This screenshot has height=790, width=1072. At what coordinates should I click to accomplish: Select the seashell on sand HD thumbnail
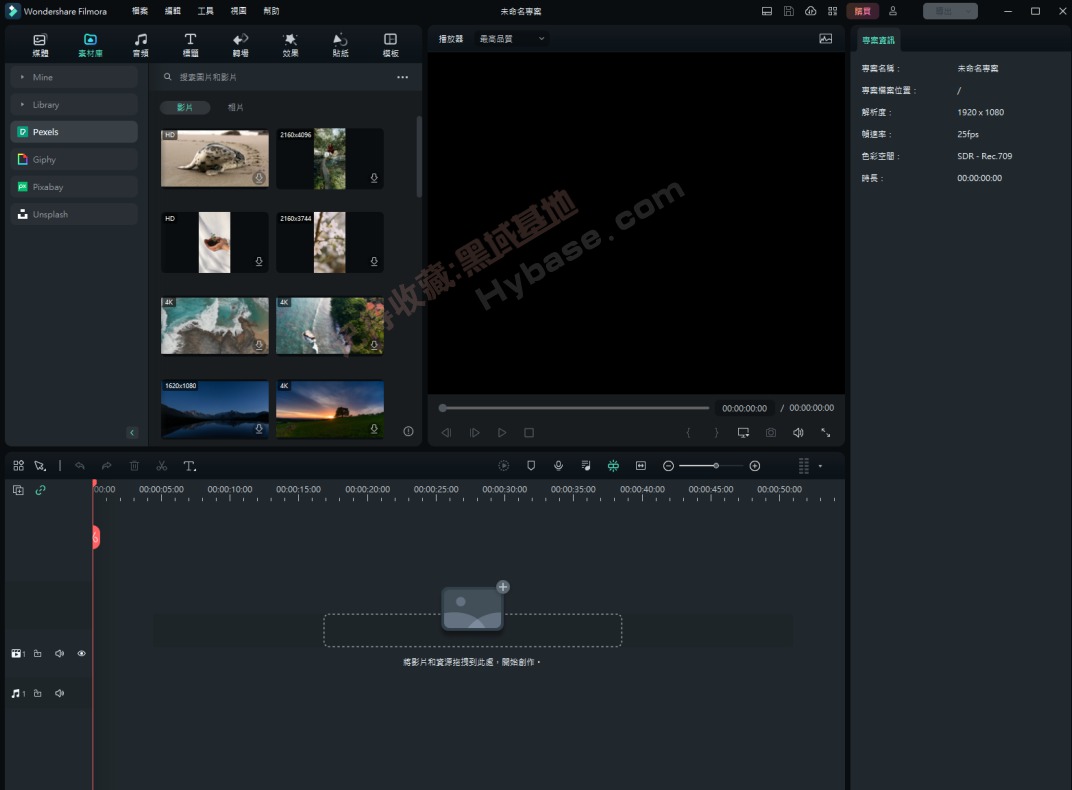215,158
